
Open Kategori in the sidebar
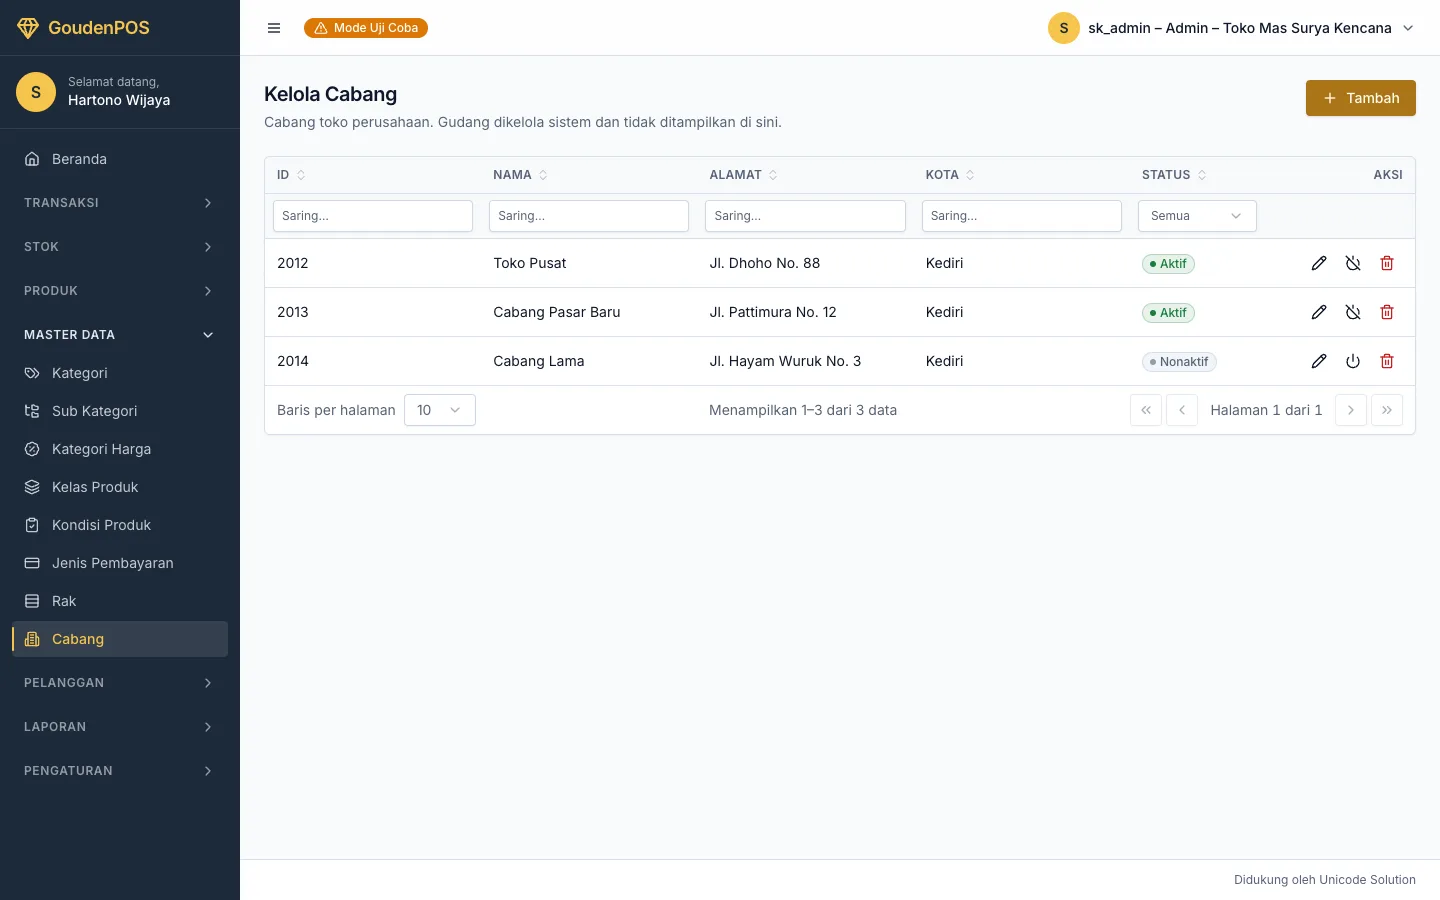click(x=120, y=373)
